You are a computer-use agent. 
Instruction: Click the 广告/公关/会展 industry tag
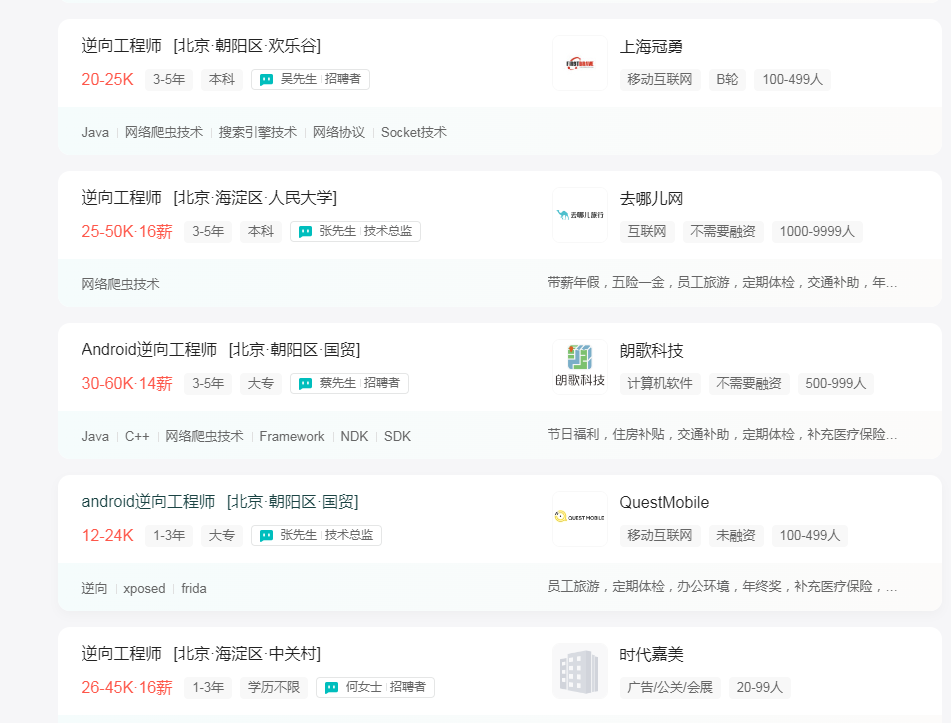[670, 687]
